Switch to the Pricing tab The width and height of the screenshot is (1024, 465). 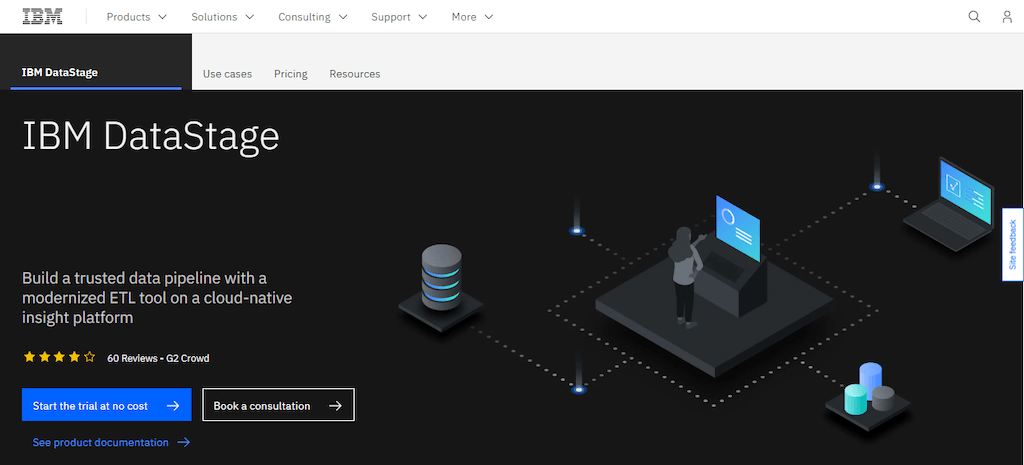[291, 74]
